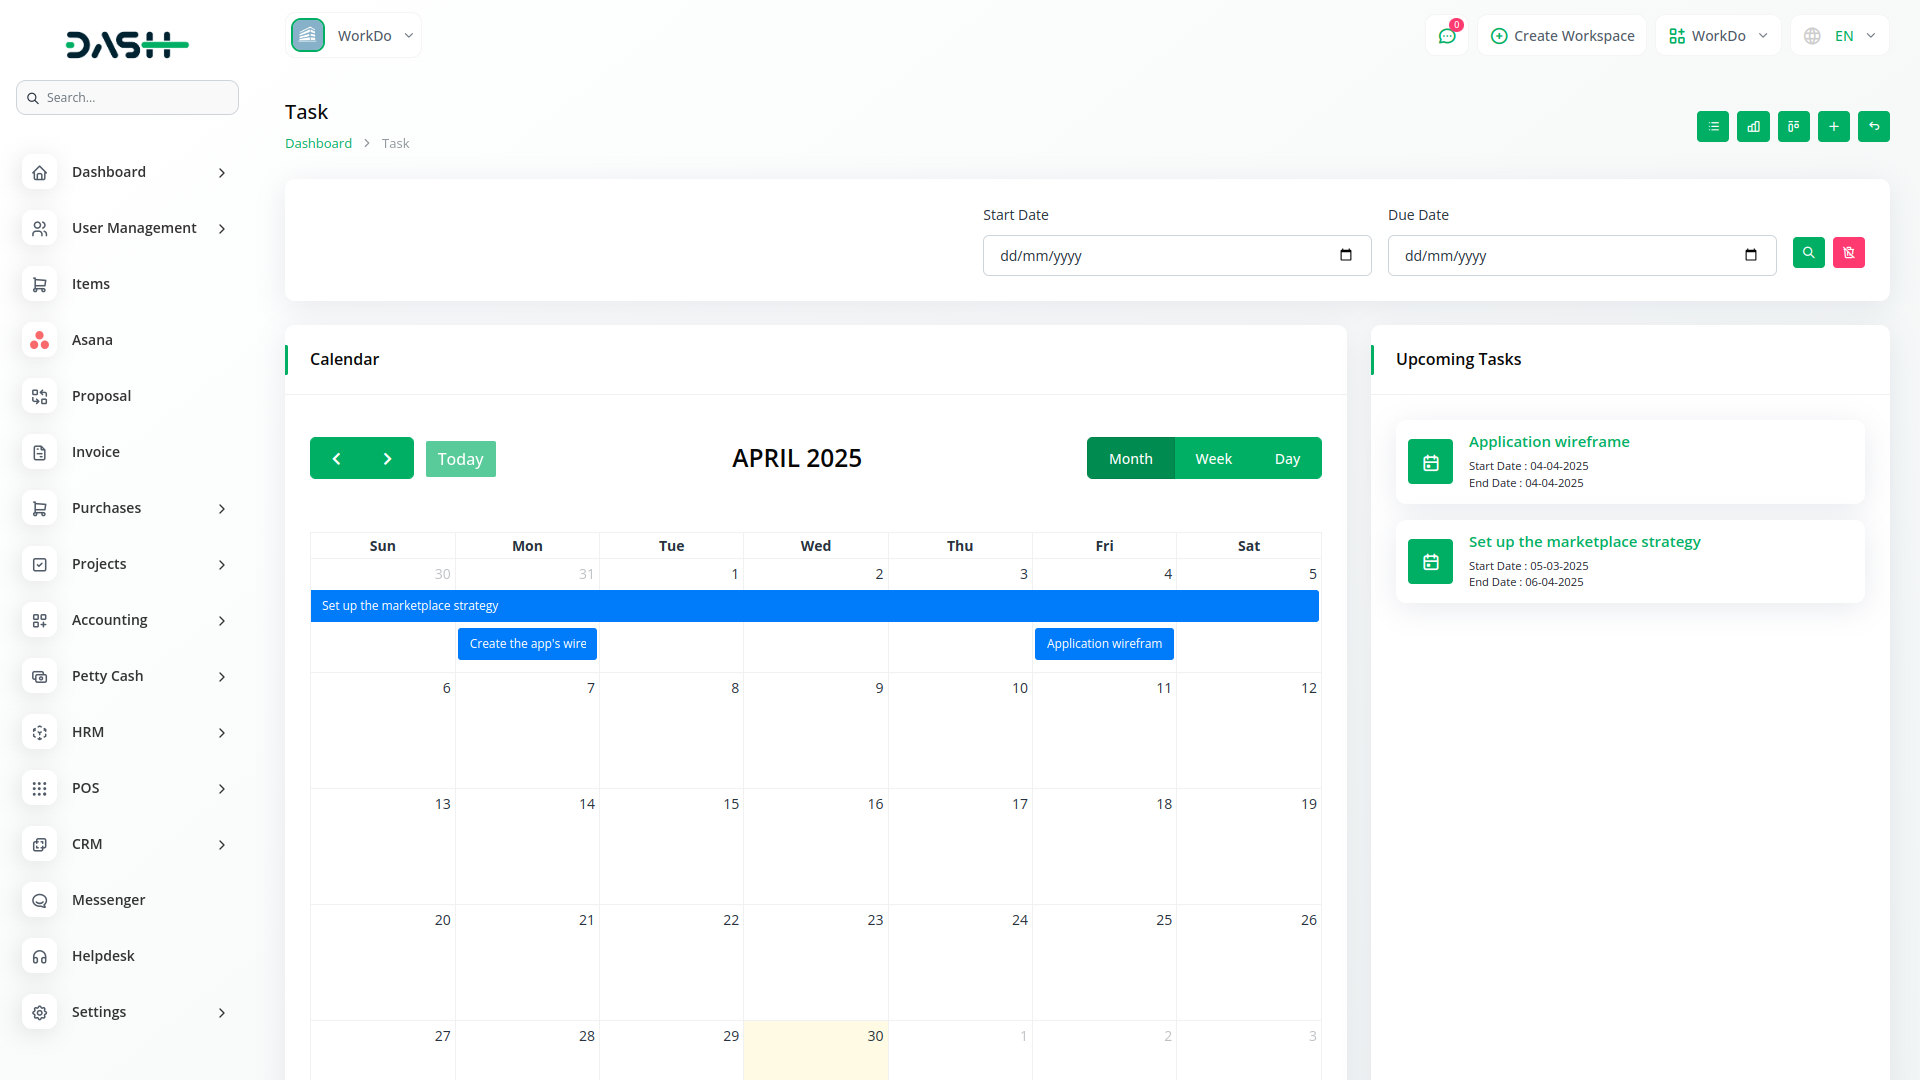
Task: Switch calendar to Day view
Action: [x=1287, y=458]
